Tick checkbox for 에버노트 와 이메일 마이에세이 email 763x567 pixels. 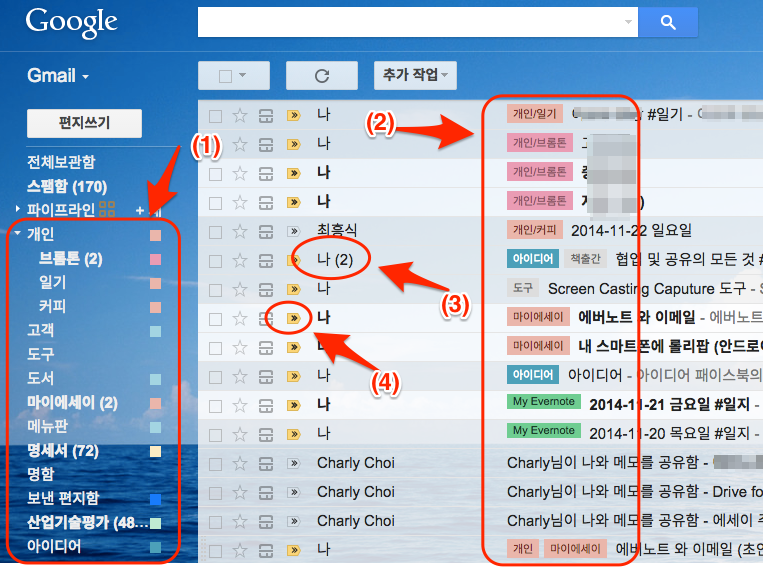click(x=216, y=319)
